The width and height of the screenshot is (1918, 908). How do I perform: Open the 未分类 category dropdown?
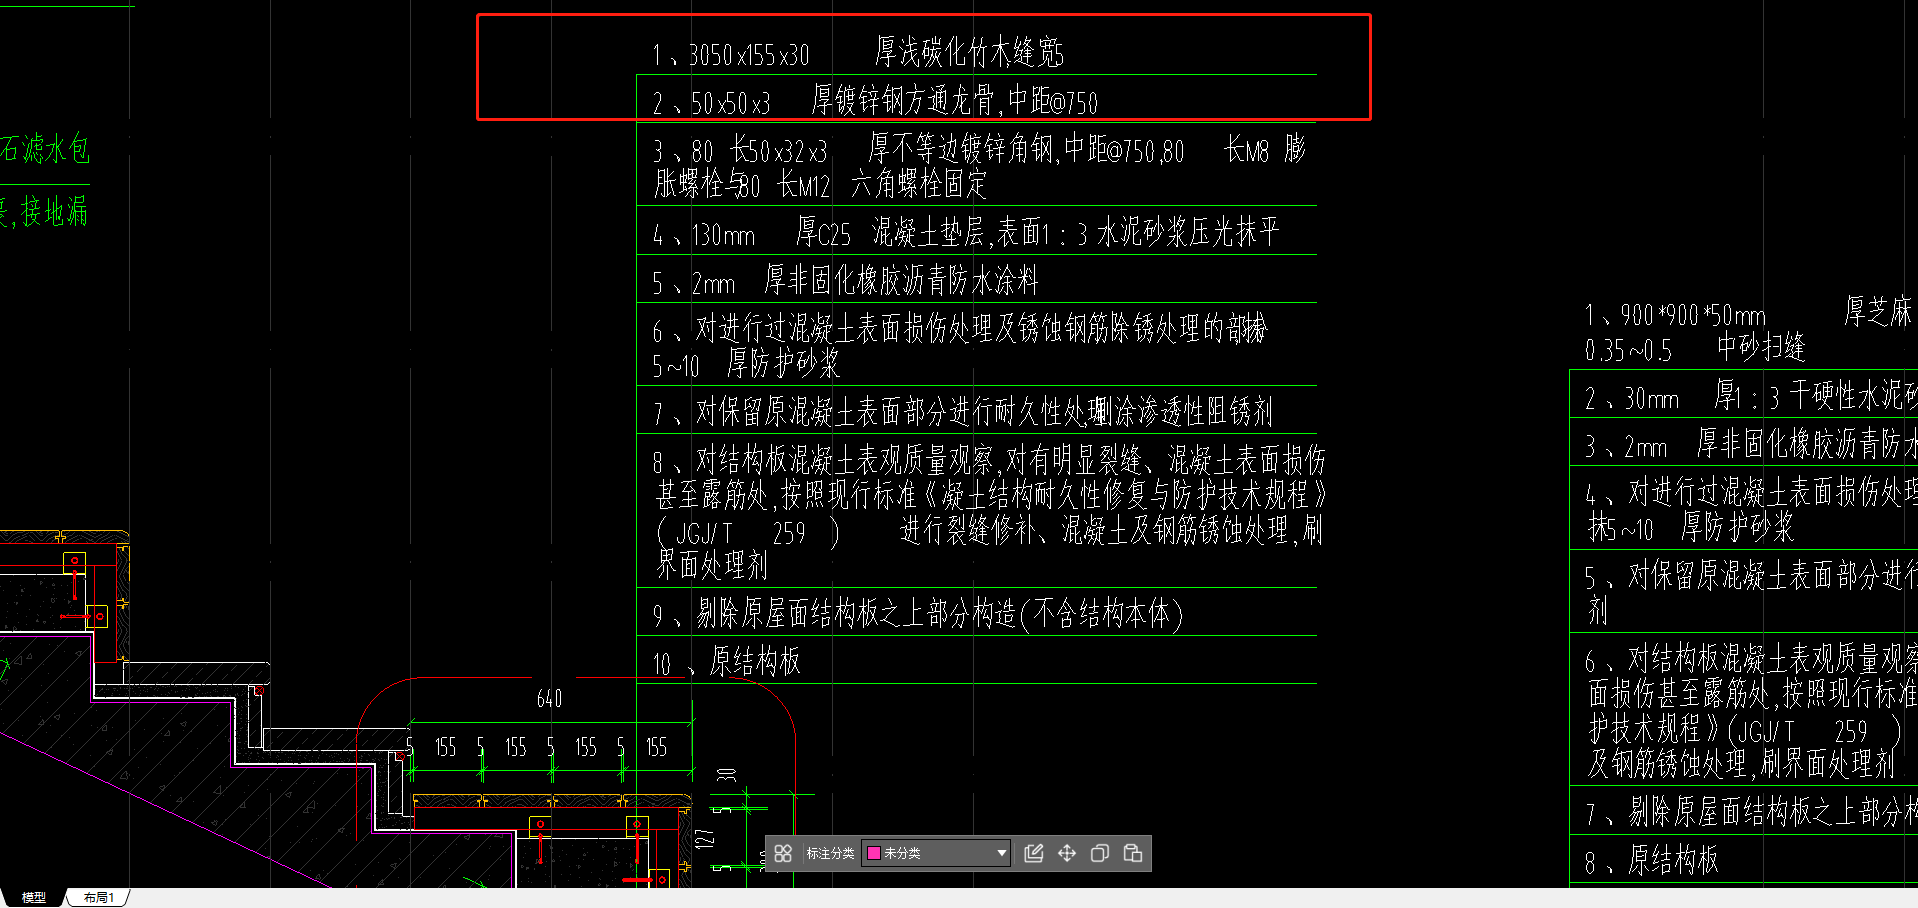point(936,853)
